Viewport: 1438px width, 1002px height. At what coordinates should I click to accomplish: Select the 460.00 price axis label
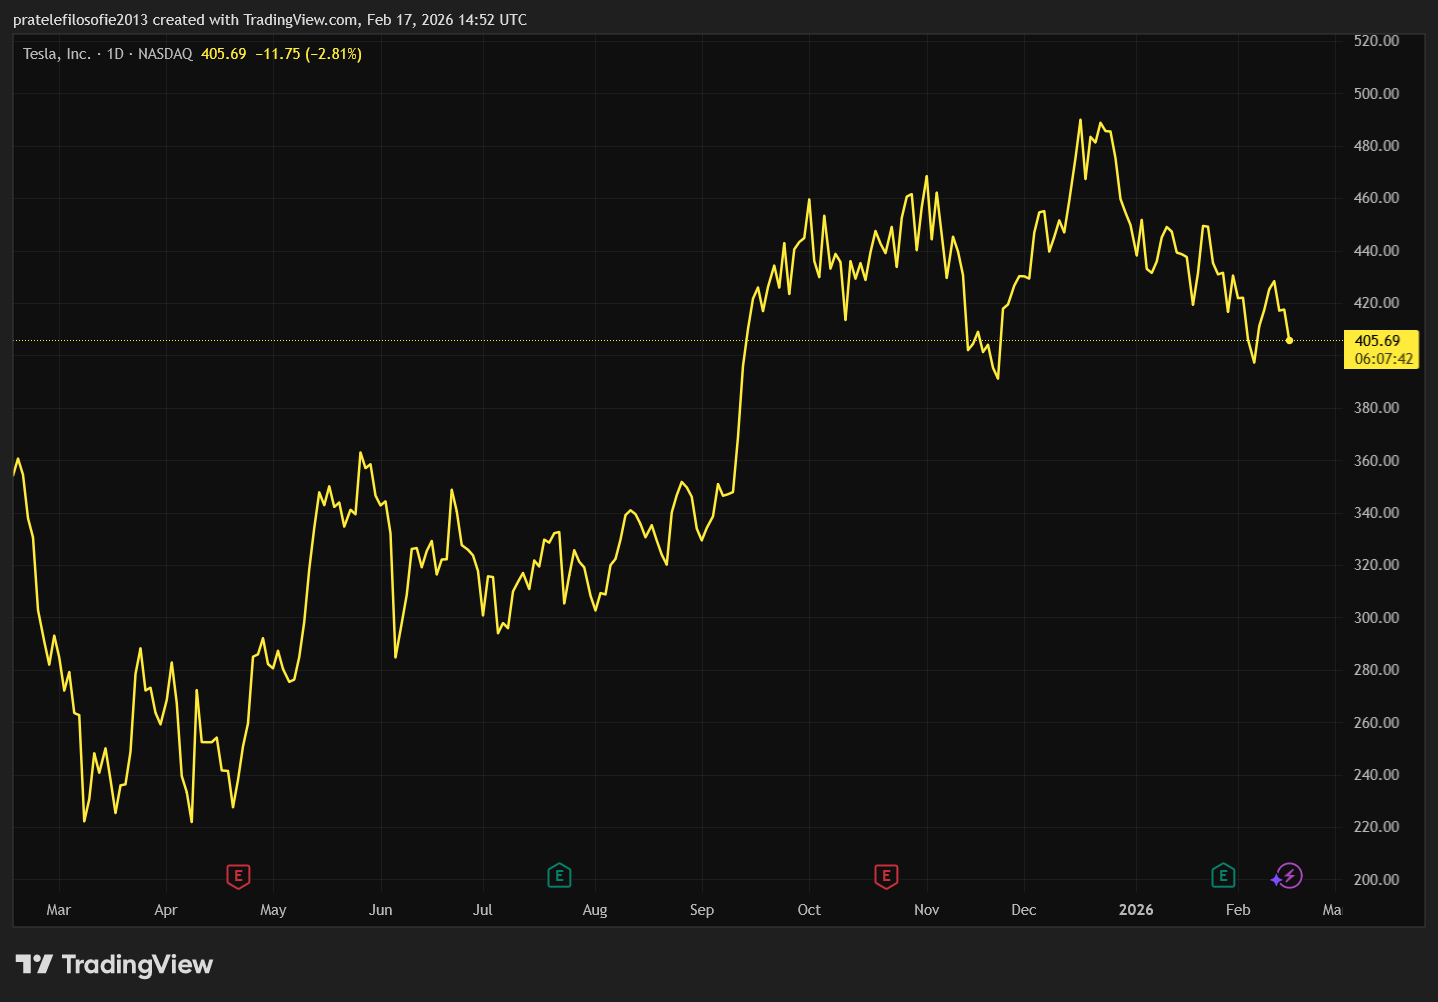tap(1376, 198)
